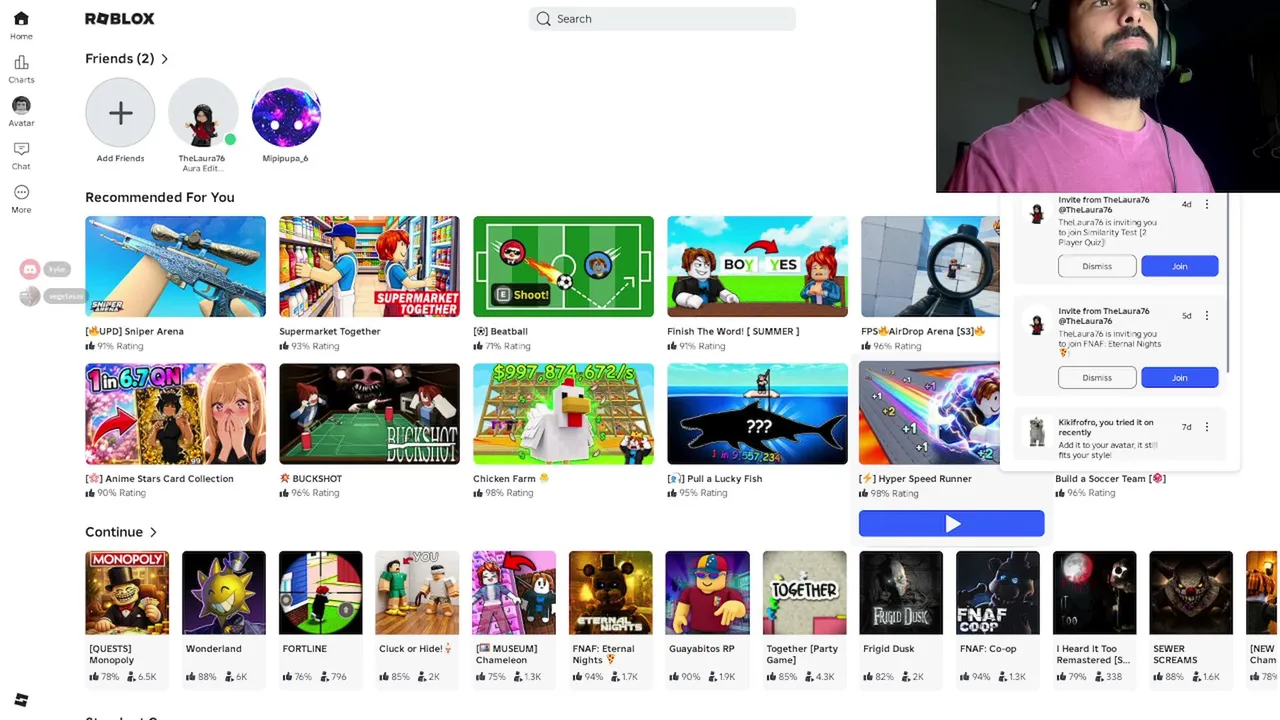1280x720 pixels.
Task: Open options for the FNAF: Eternal Nights invite
Action: click(1207, 315)
